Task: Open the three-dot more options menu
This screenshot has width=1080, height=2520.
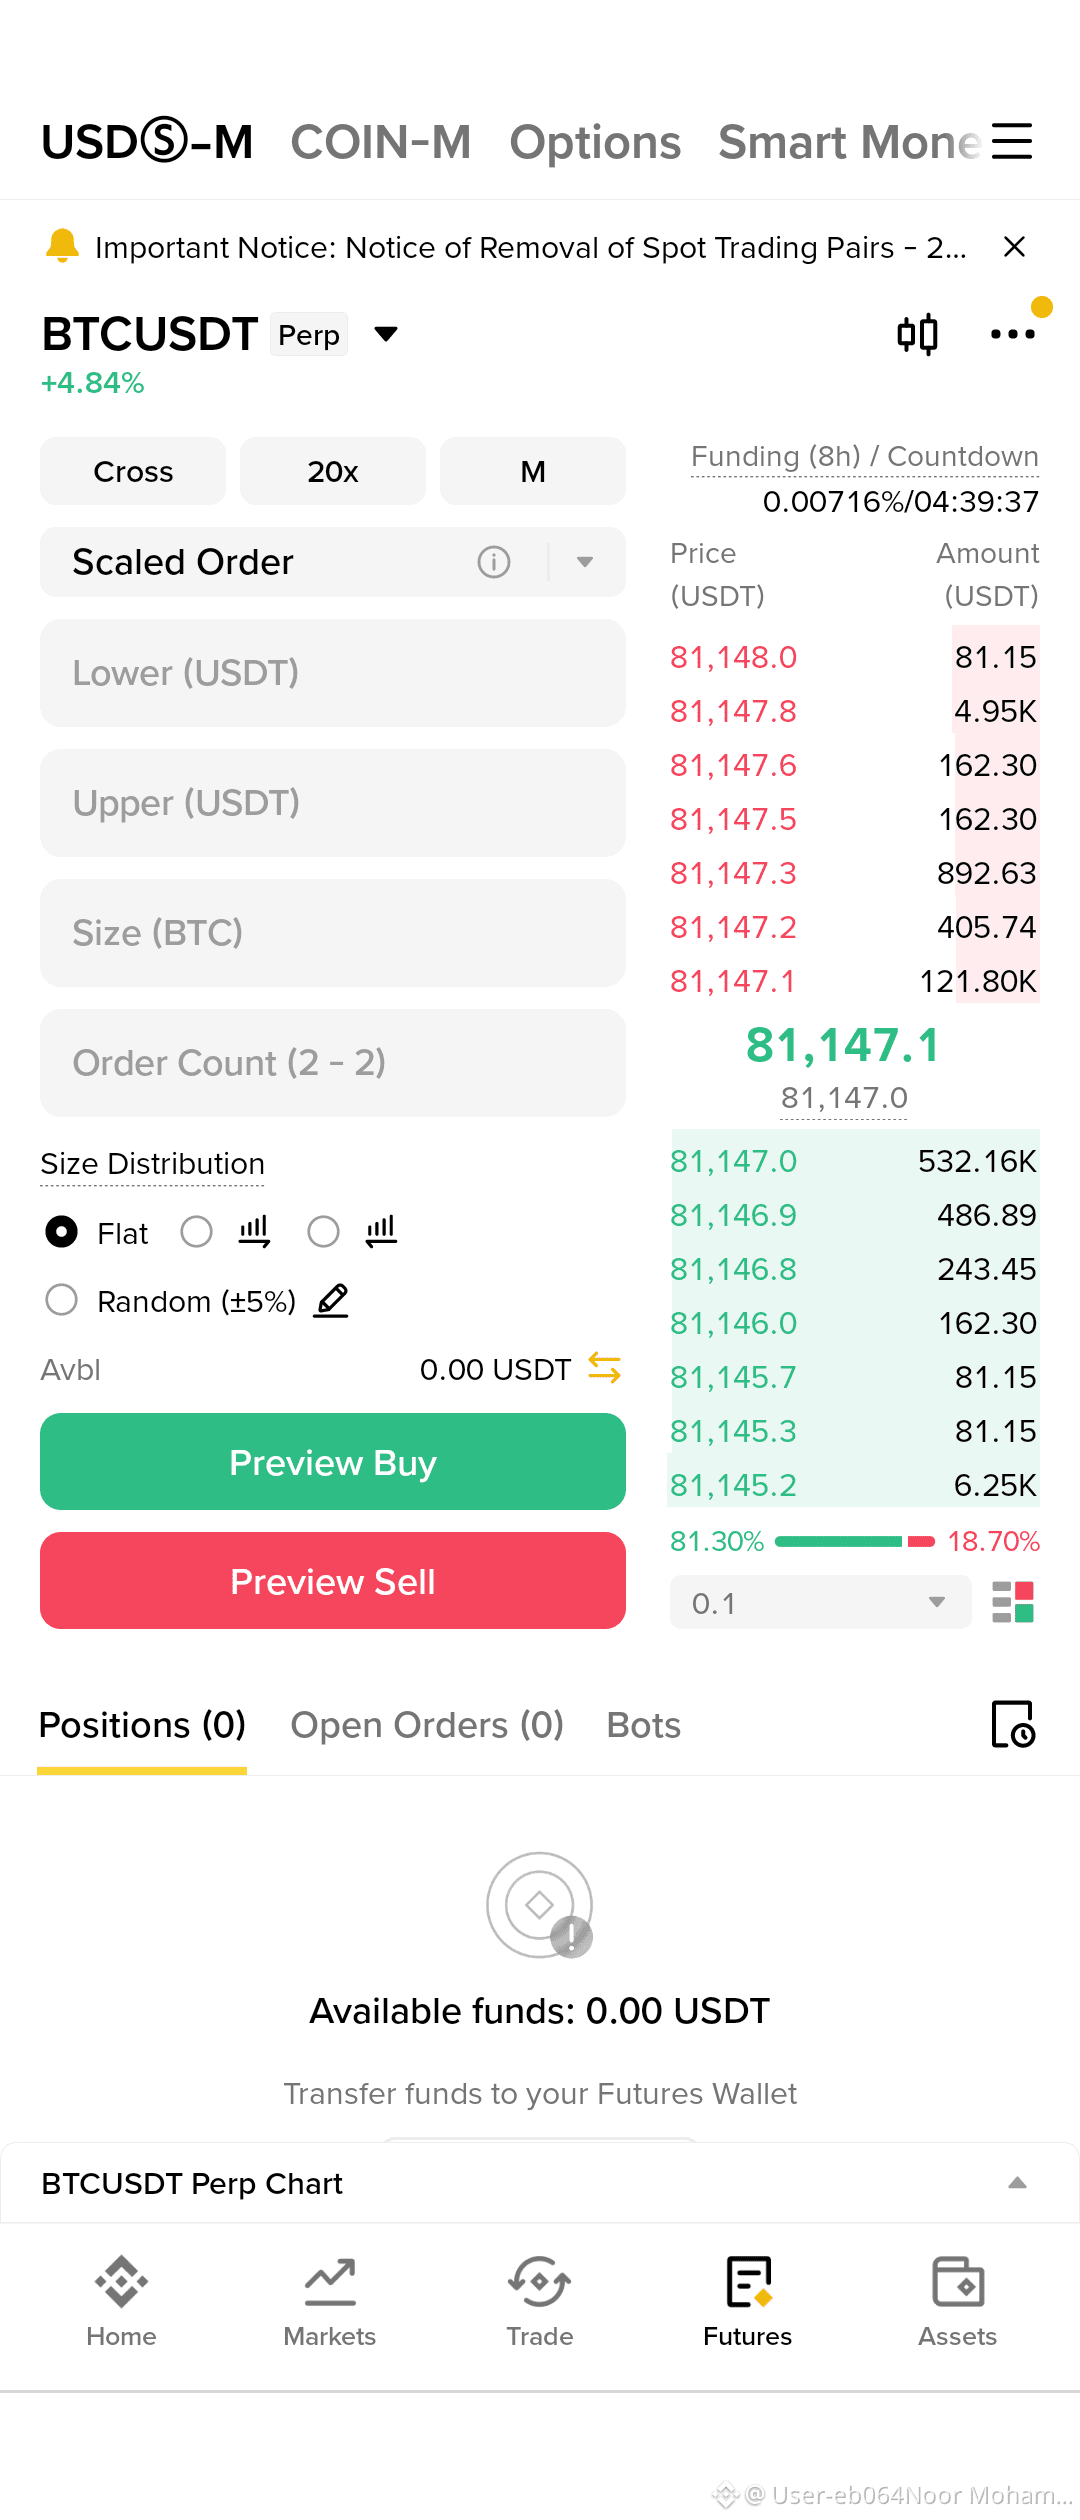Action: pos(1012,334)
